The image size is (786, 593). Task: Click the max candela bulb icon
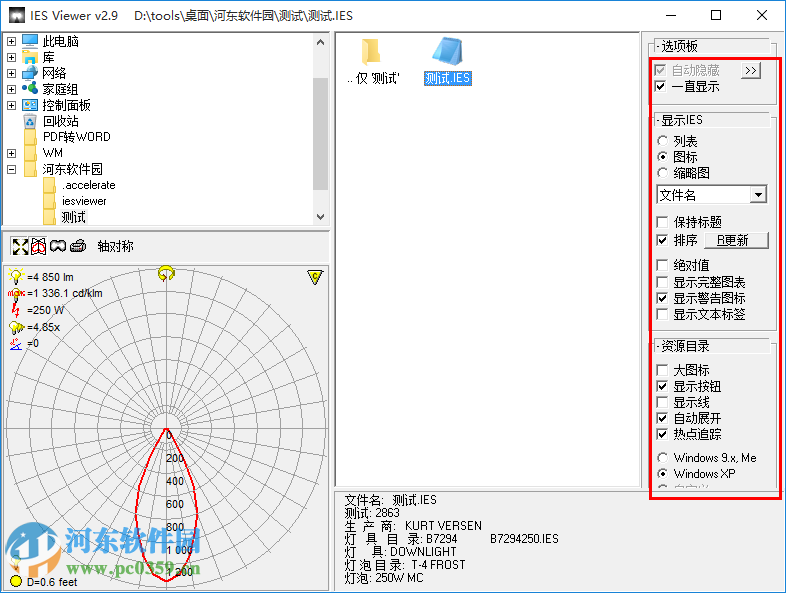tap(16, 293)
